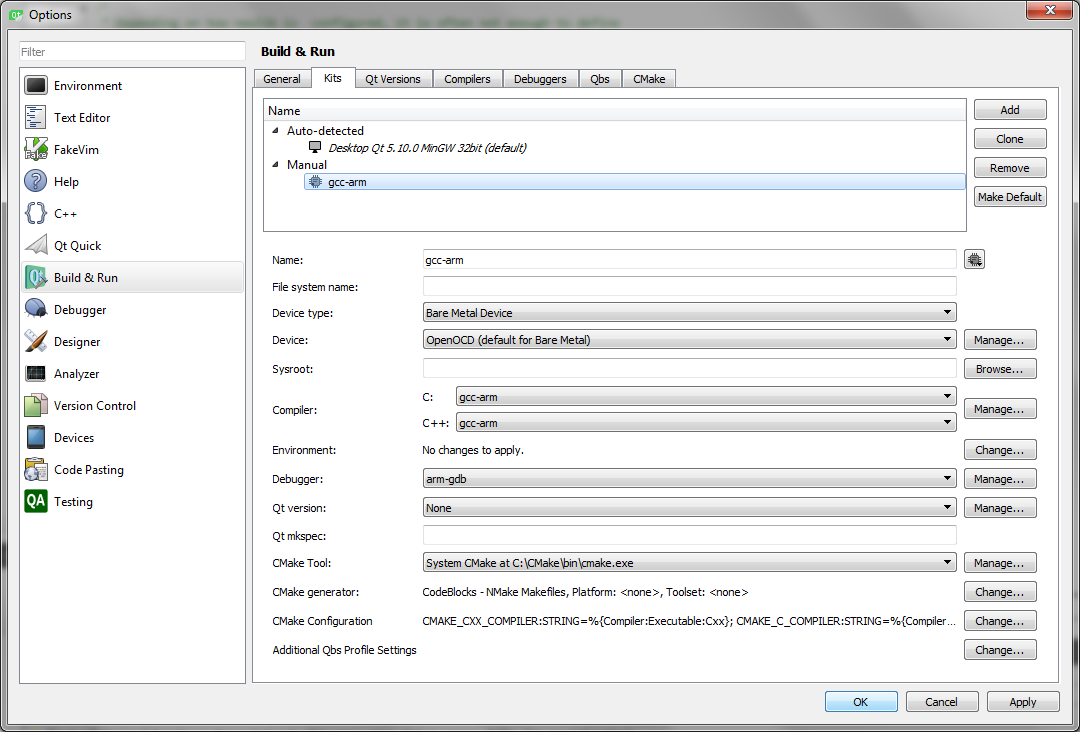Switch to the Compilers tab
The width and height of the screenshot is (1080, 732).
467,78
